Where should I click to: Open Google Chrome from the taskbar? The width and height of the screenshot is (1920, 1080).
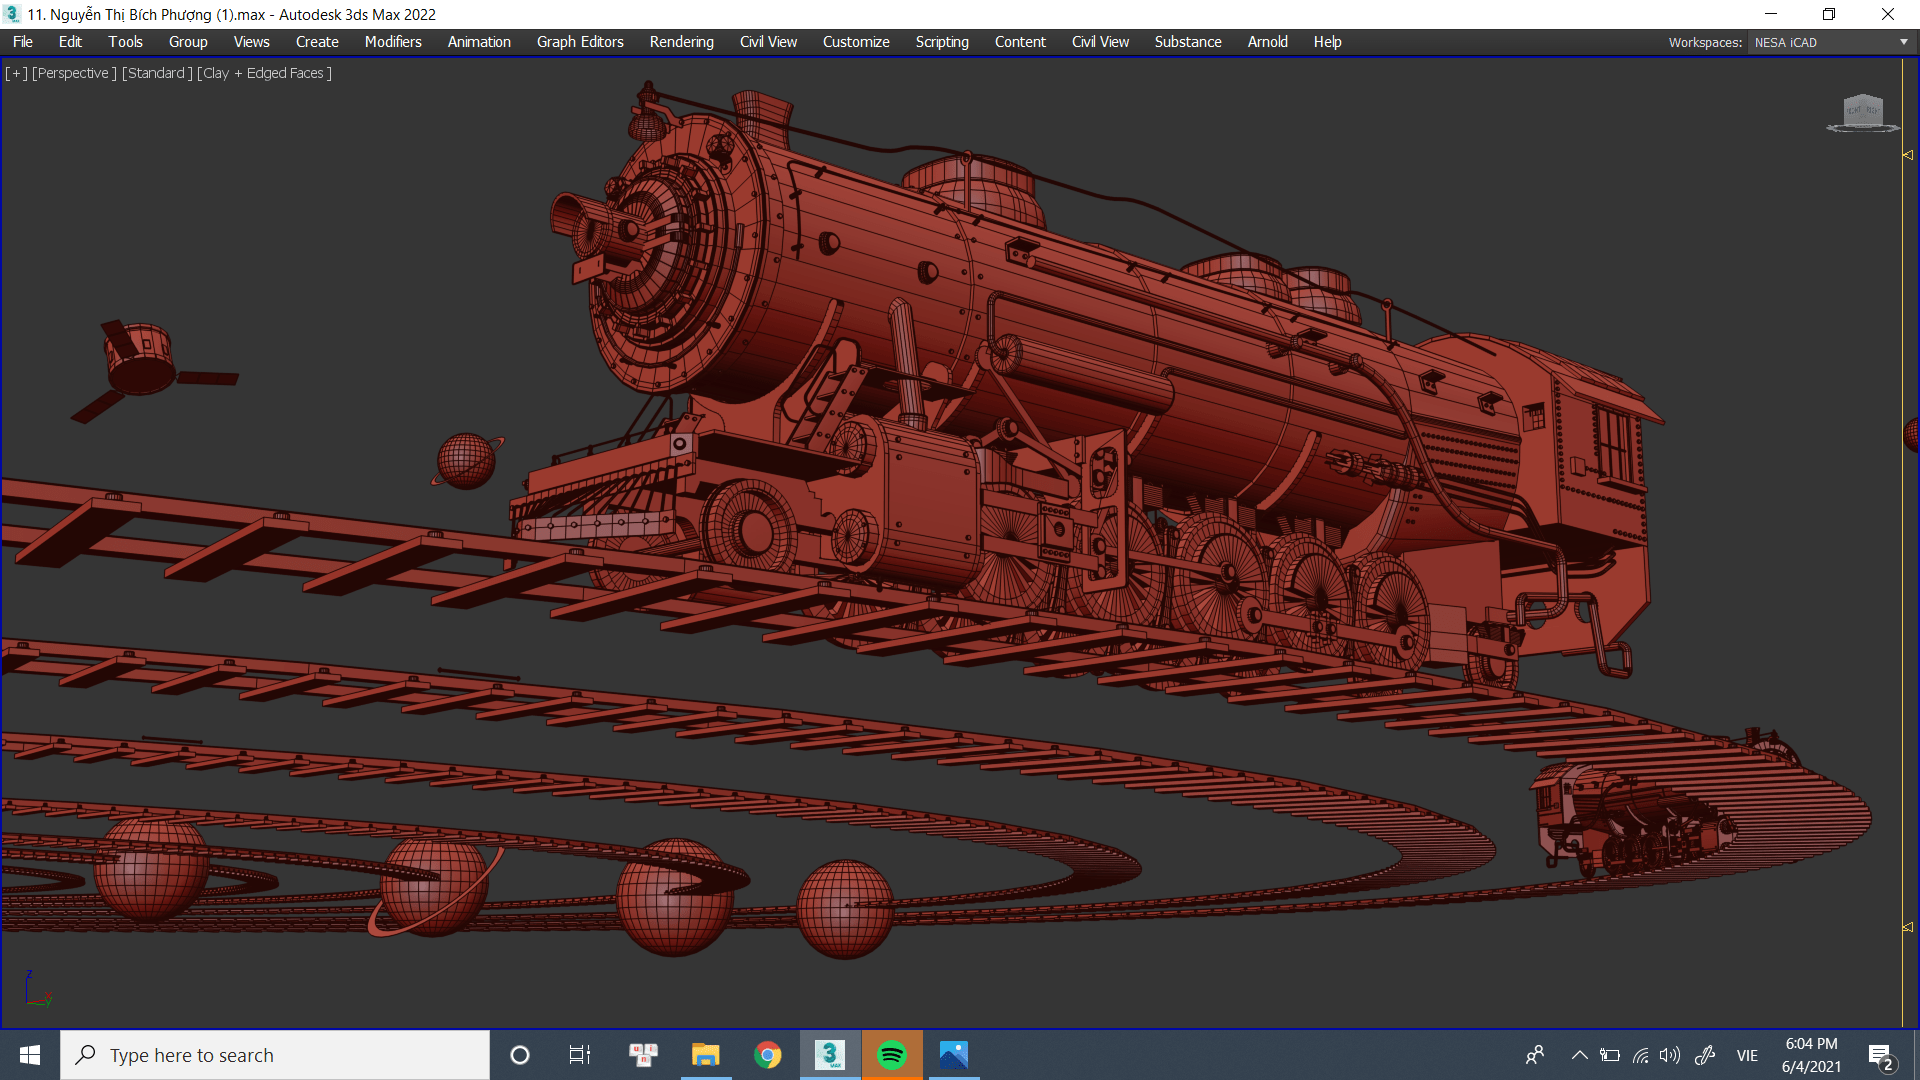767,1055
